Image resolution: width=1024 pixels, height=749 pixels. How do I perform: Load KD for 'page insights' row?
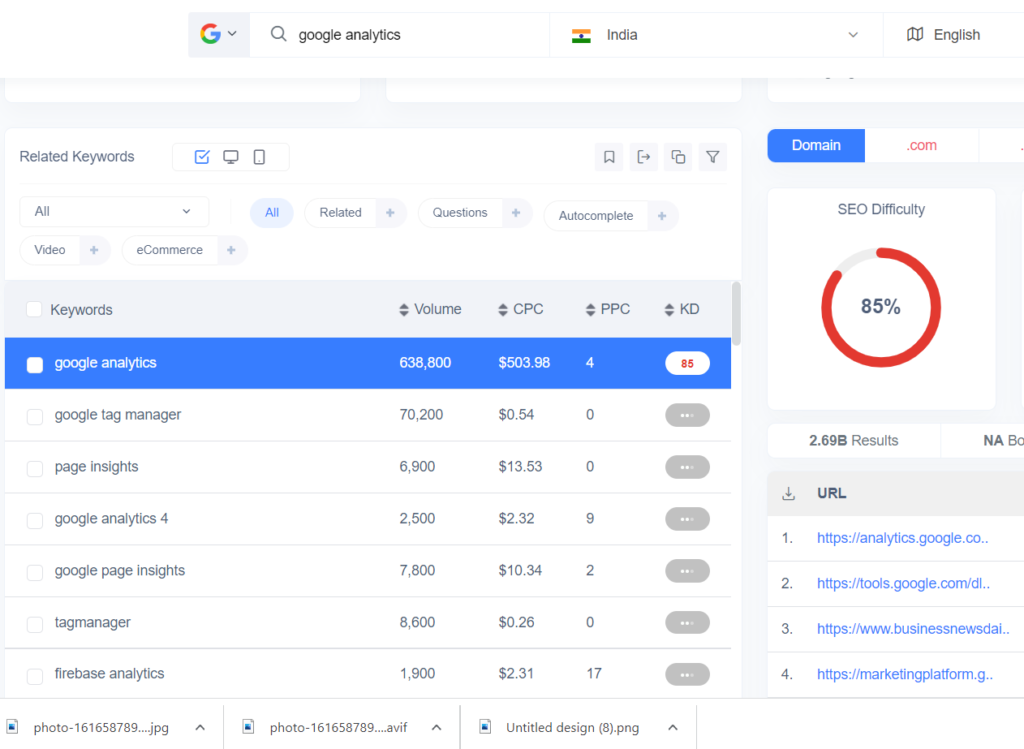pyautogui.click(x=687, y=467)
